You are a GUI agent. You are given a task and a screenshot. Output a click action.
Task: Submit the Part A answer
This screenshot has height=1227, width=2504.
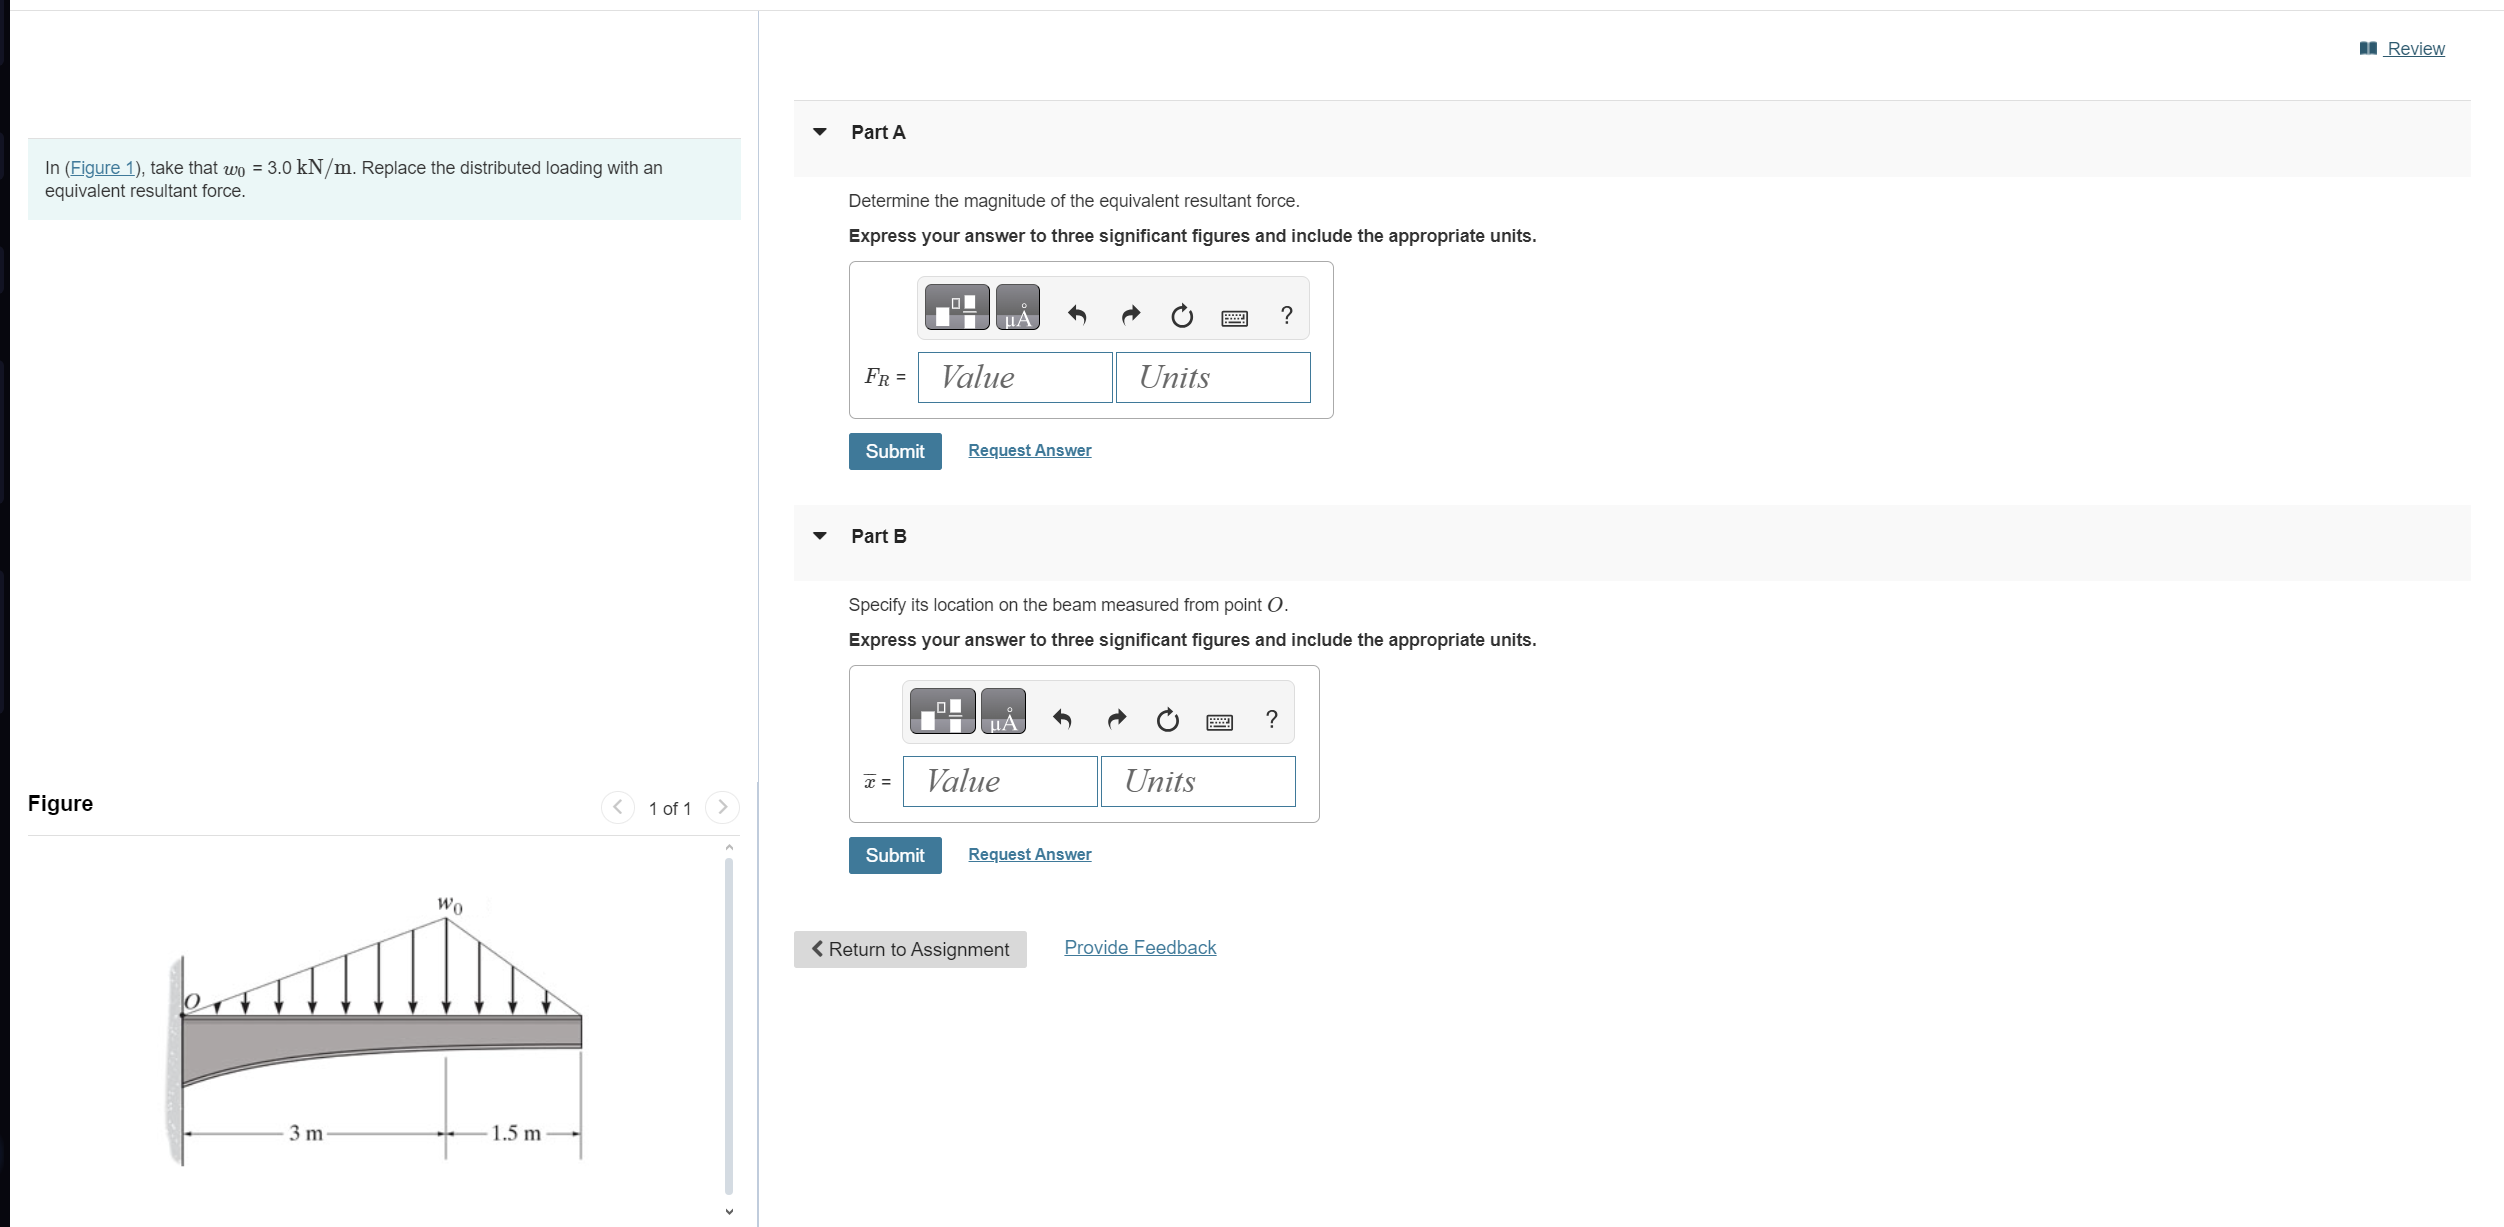[895, 451]
